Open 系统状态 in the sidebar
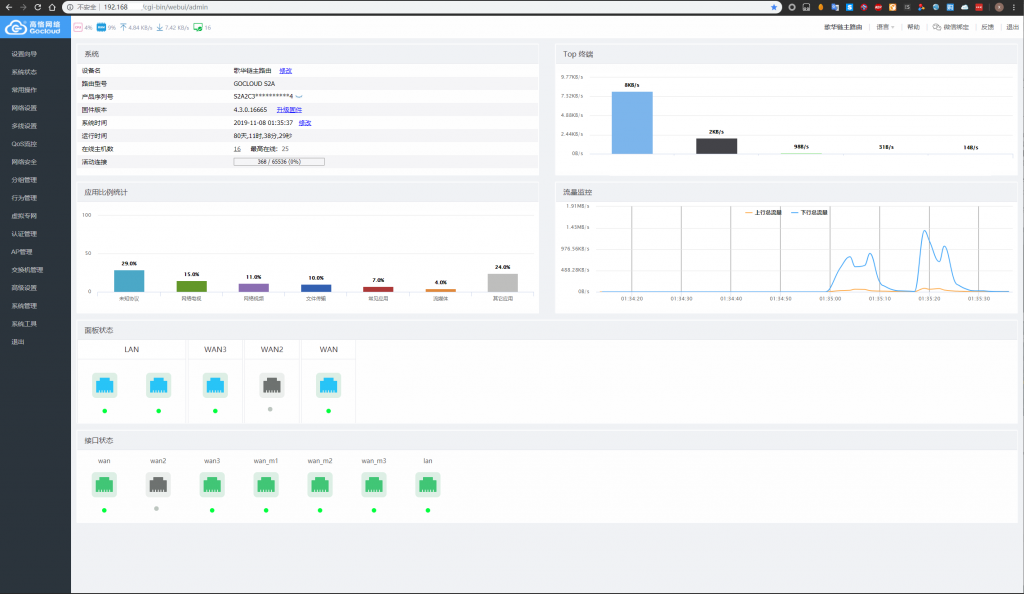 click(x=24, y=72)
